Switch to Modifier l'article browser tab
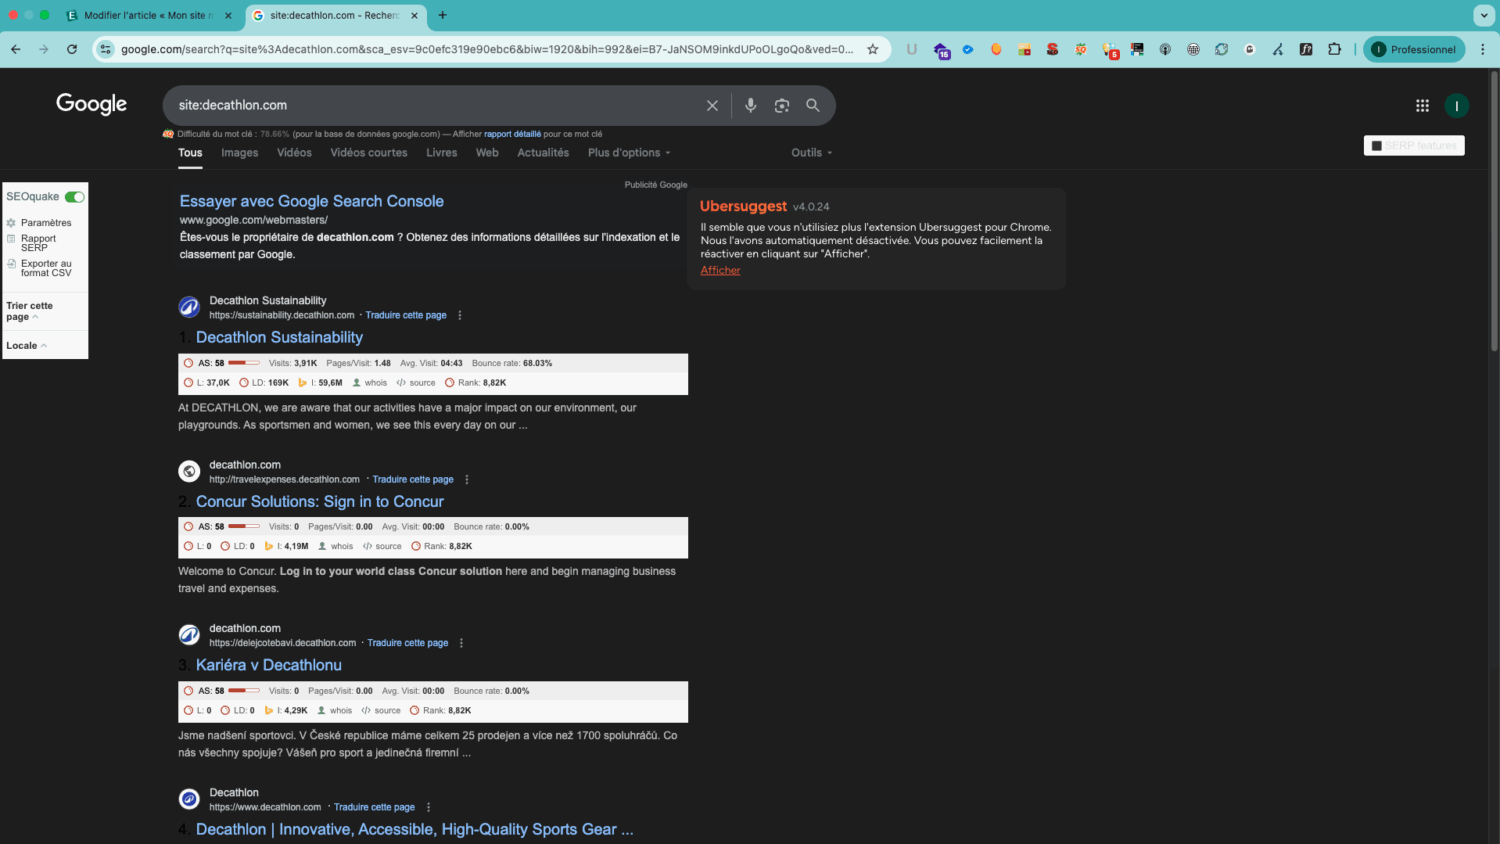 click(x=148, y=15)
